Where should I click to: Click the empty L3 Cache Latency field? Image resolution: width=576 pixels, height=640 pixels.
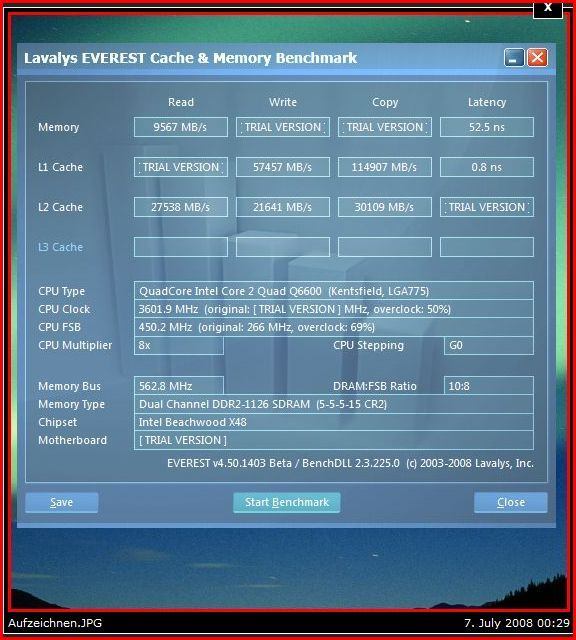(487, 247)
